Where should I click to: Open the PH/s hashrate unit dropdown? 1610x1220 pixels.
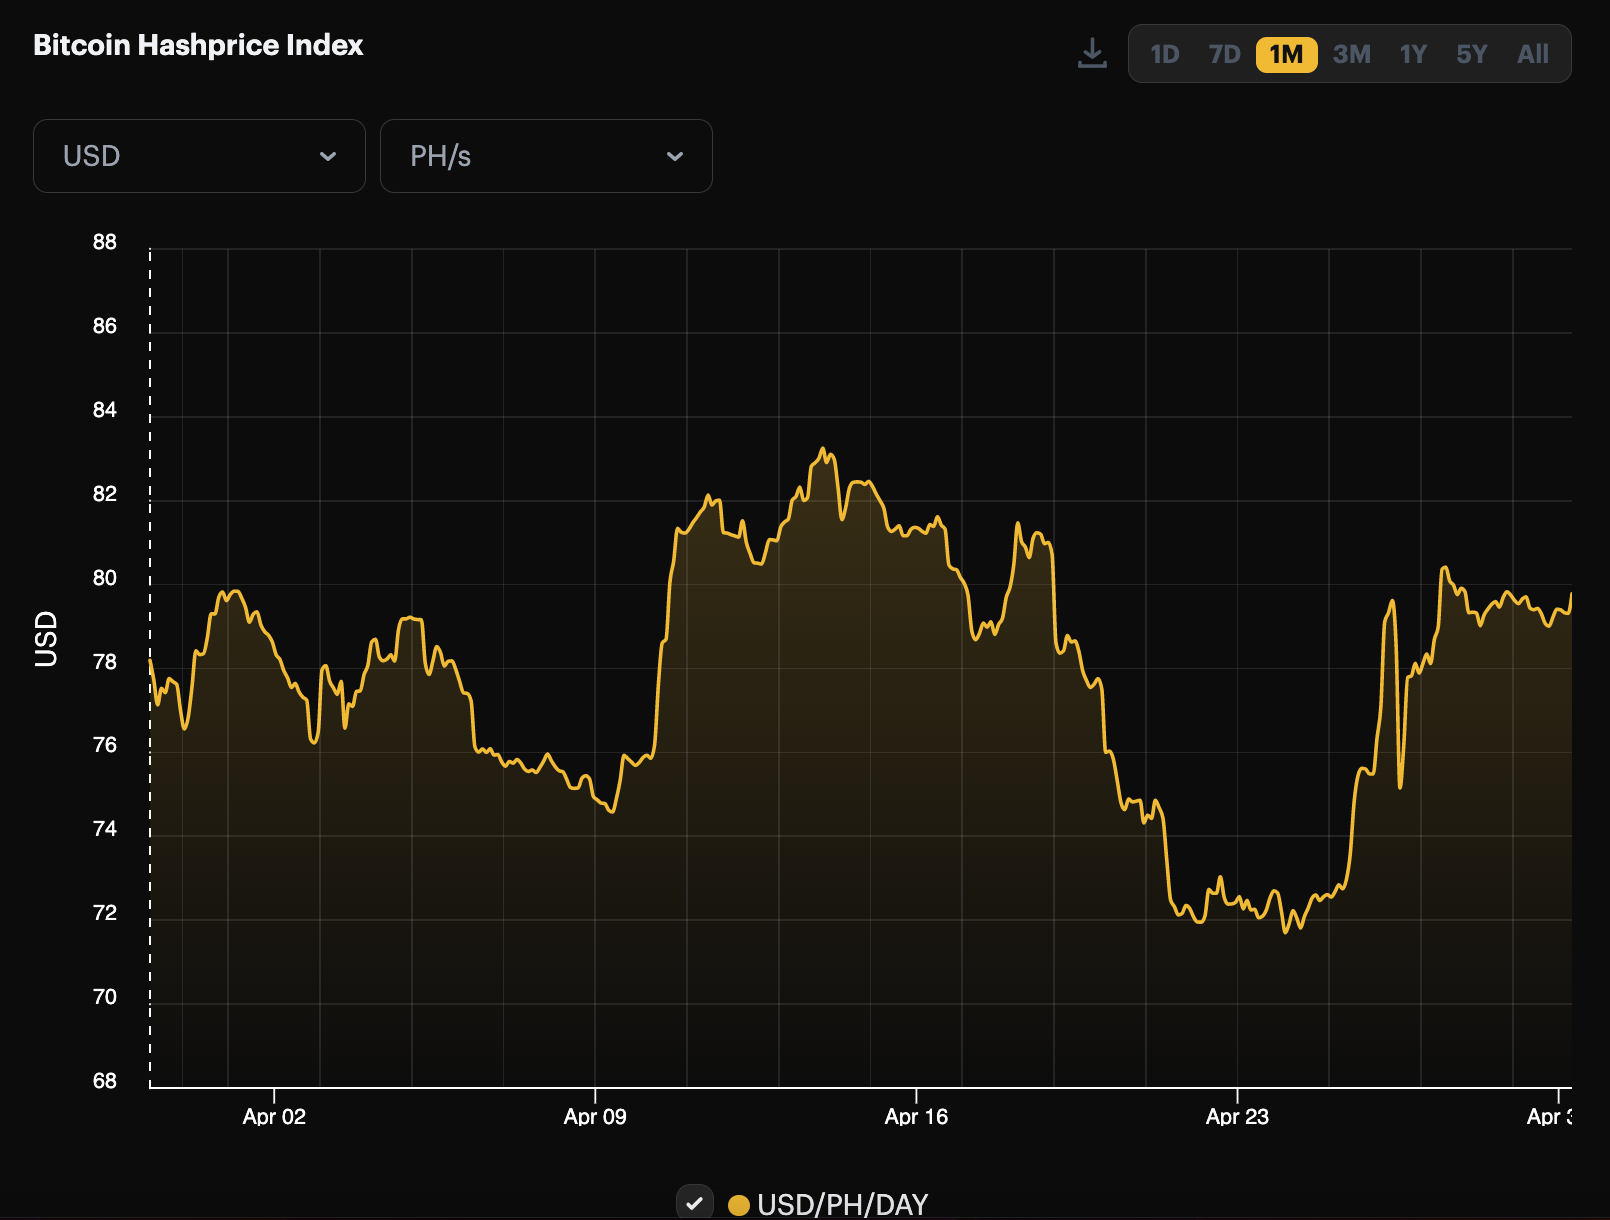click(546, 156)
